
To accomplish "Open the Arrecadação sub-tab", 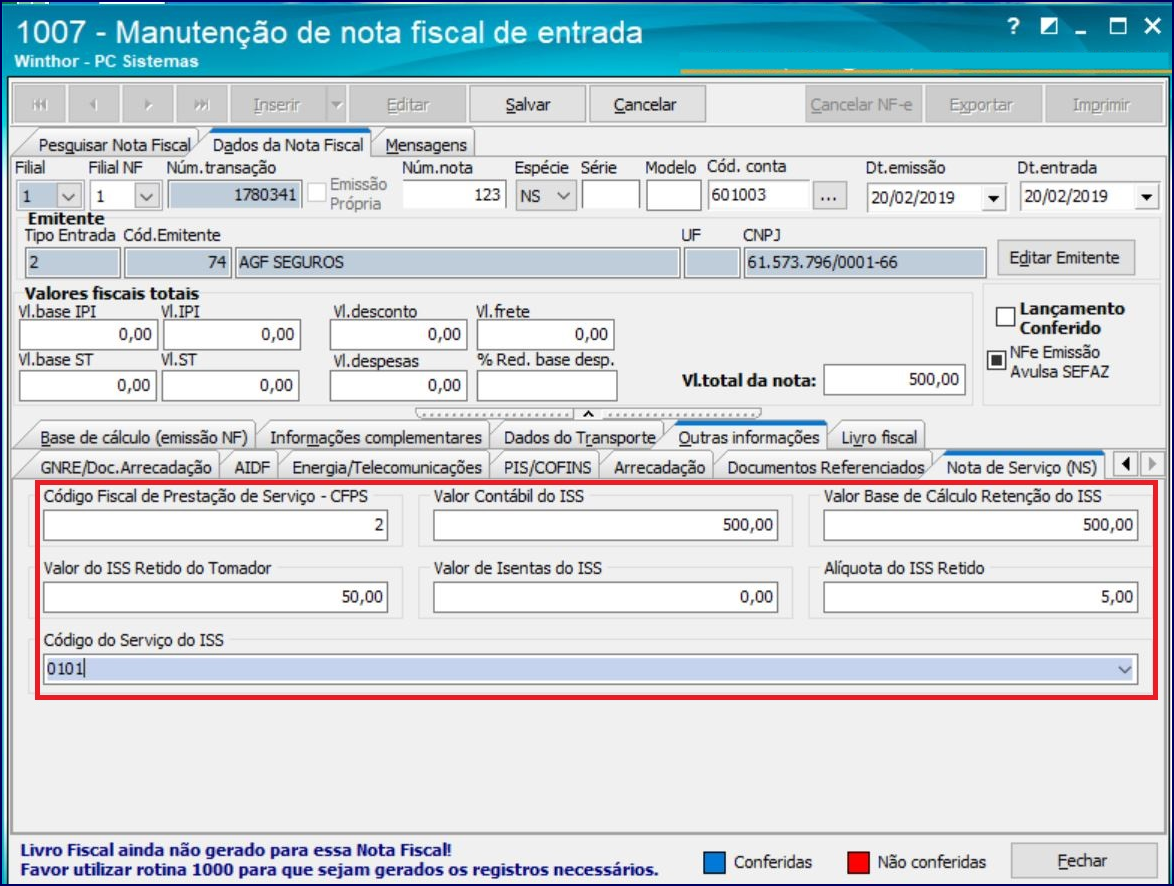I will pyautogui.click(x=660, y=467).
